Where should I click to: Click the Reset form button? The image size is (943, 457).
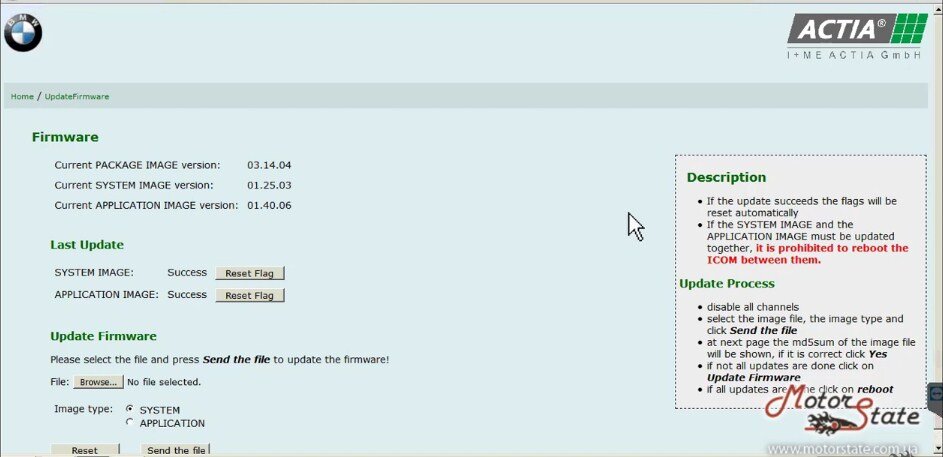tap(85, 450)
